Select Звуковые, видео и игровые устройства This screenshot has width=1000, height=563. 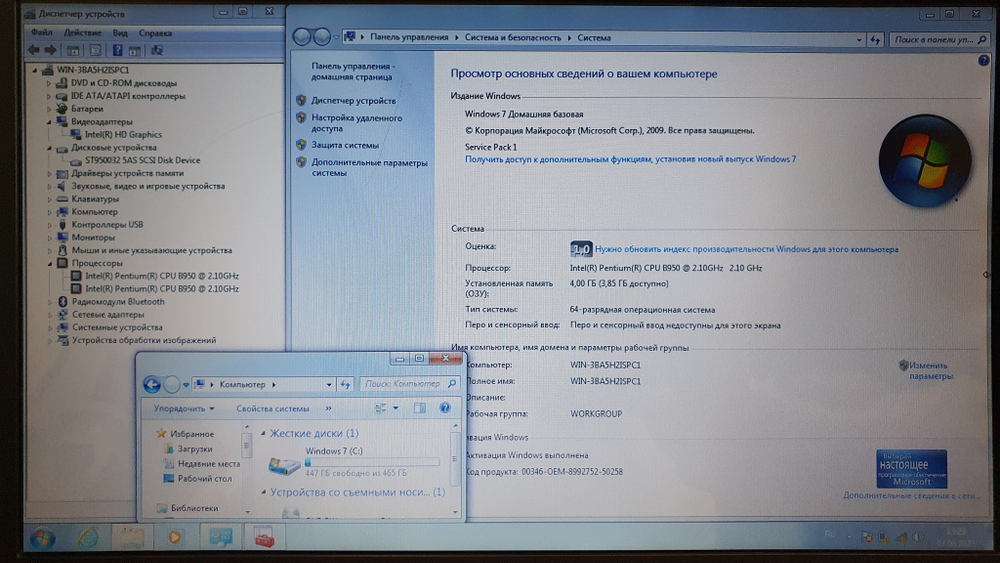pos(148,186)
